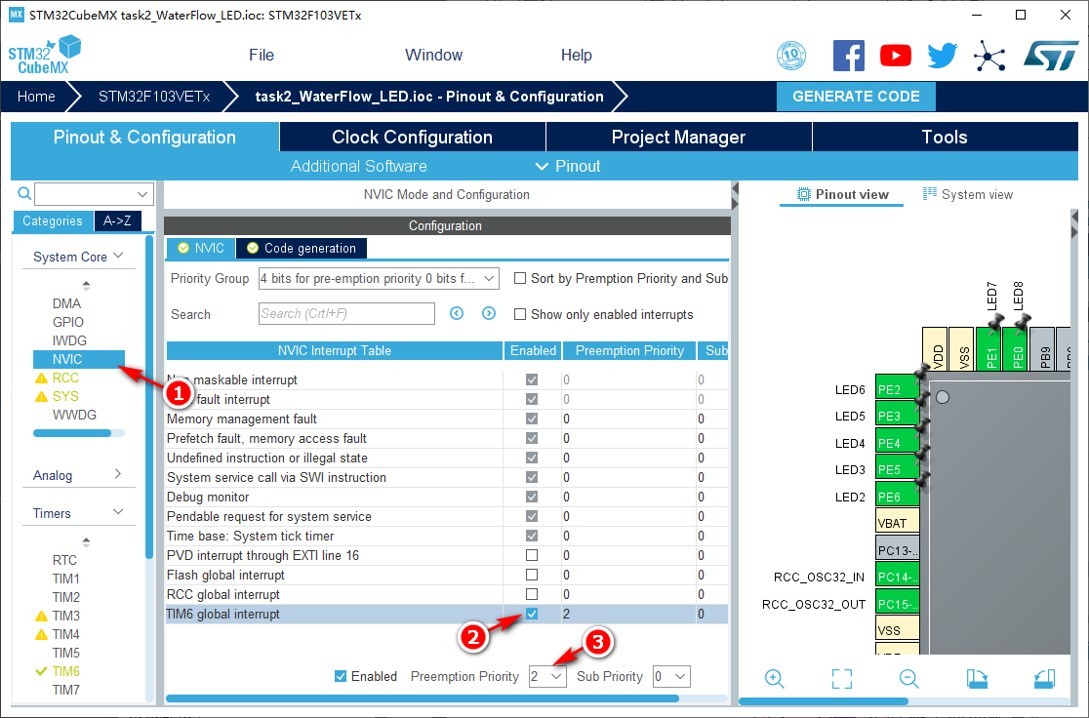Click the GENERATE CODE button
The height and width of the screenshot is (718, 1089).
click(x=856, y=97)
